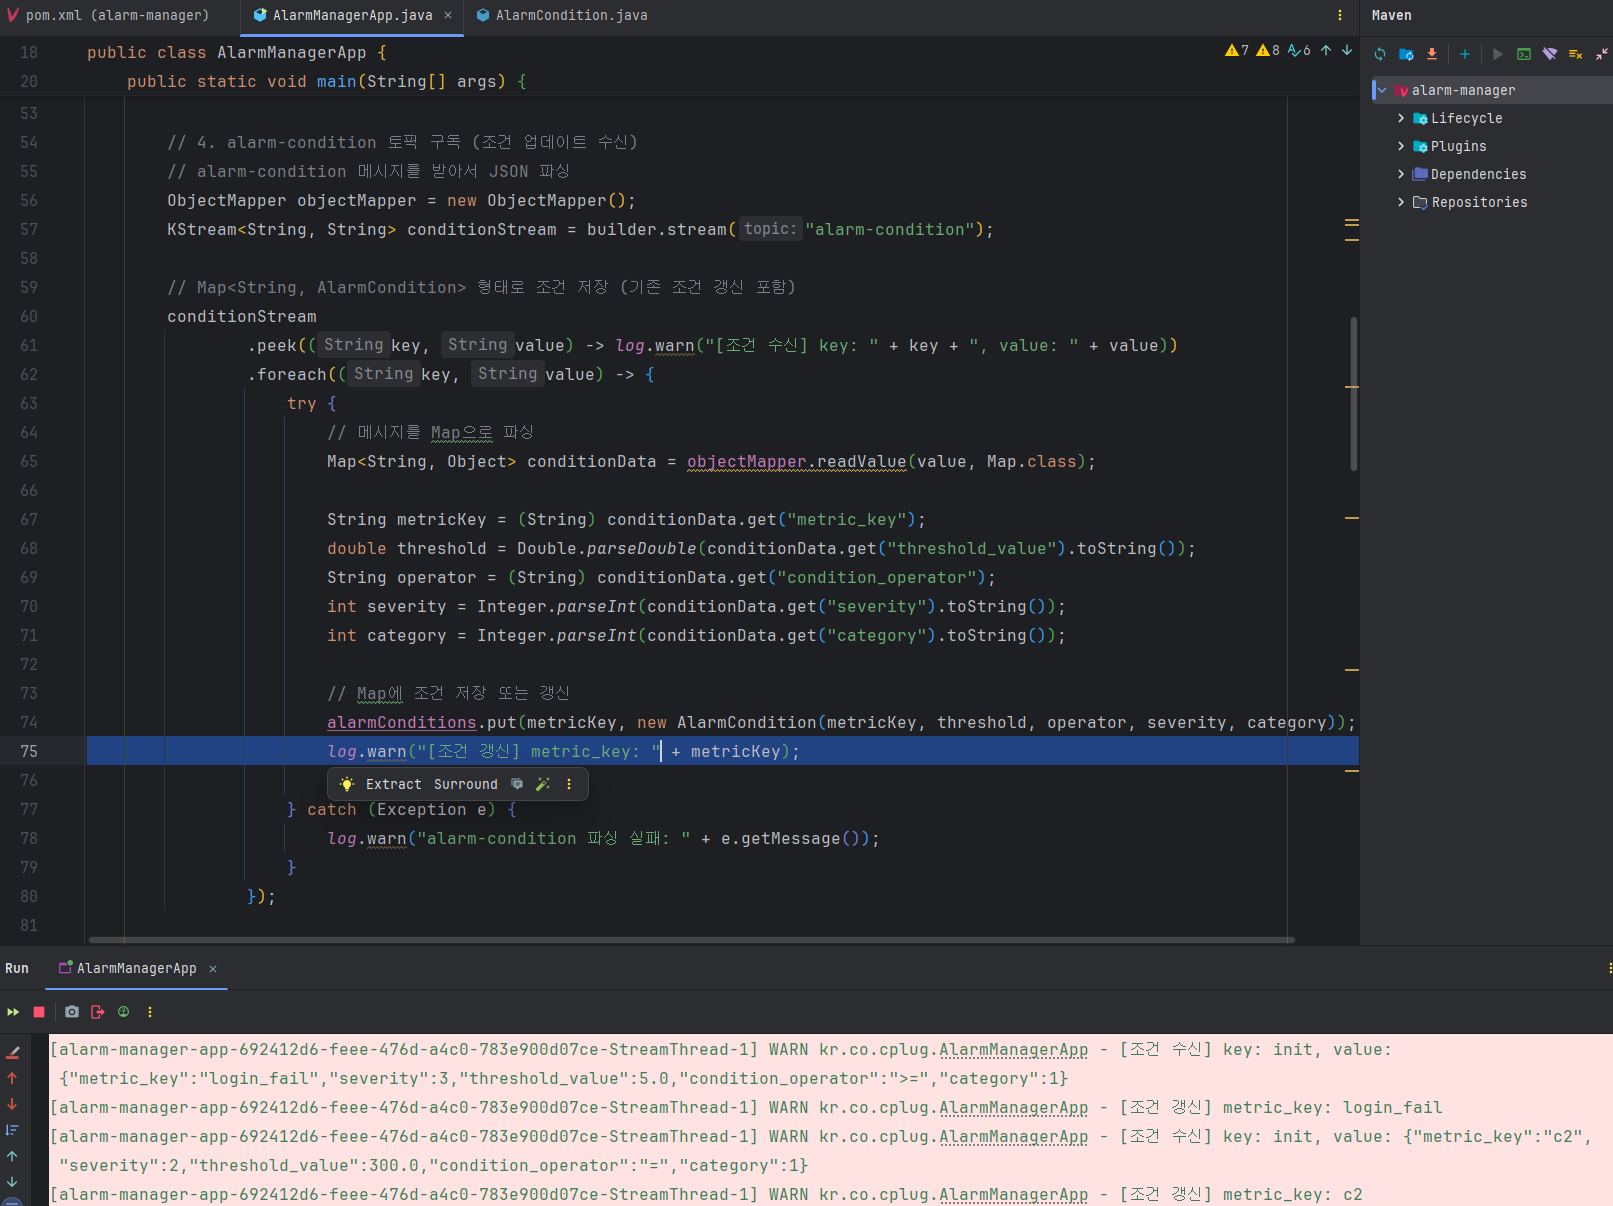This screenshot has height=1206, width=1613.
Task: Rerun AlarmManagerApp from Run toolbar
Action: (13, 1012)
